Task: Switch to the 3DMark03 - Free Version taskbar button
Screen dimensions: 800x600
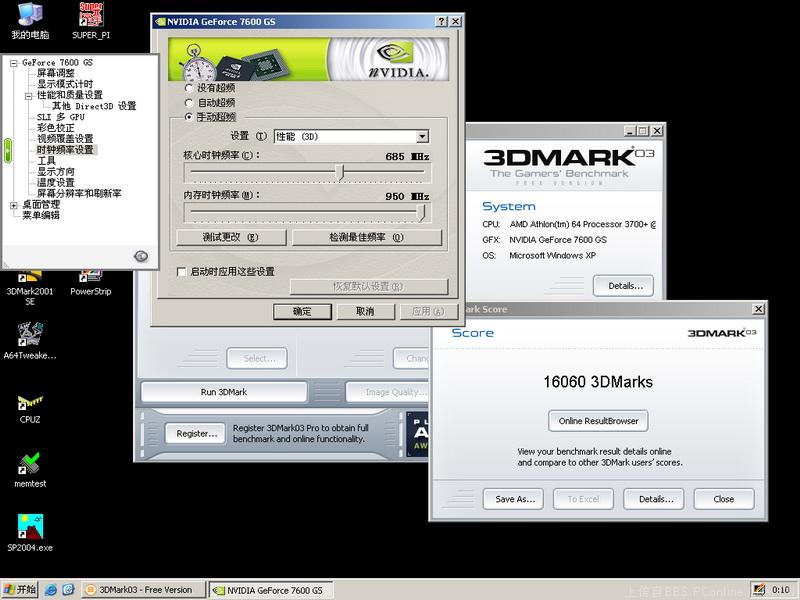Action: click(x=143, y=590)
